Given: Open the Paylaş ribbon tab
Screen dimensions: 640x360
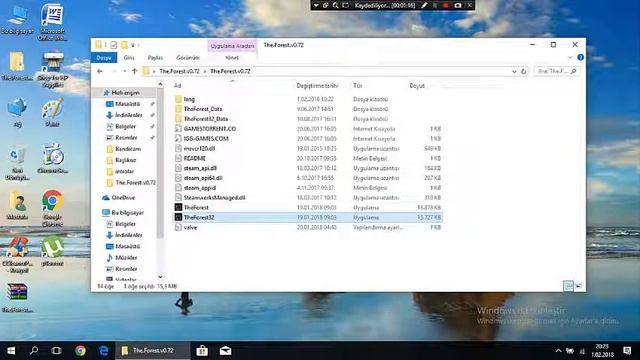Looking at the screenshot, I should coord(155,58).
